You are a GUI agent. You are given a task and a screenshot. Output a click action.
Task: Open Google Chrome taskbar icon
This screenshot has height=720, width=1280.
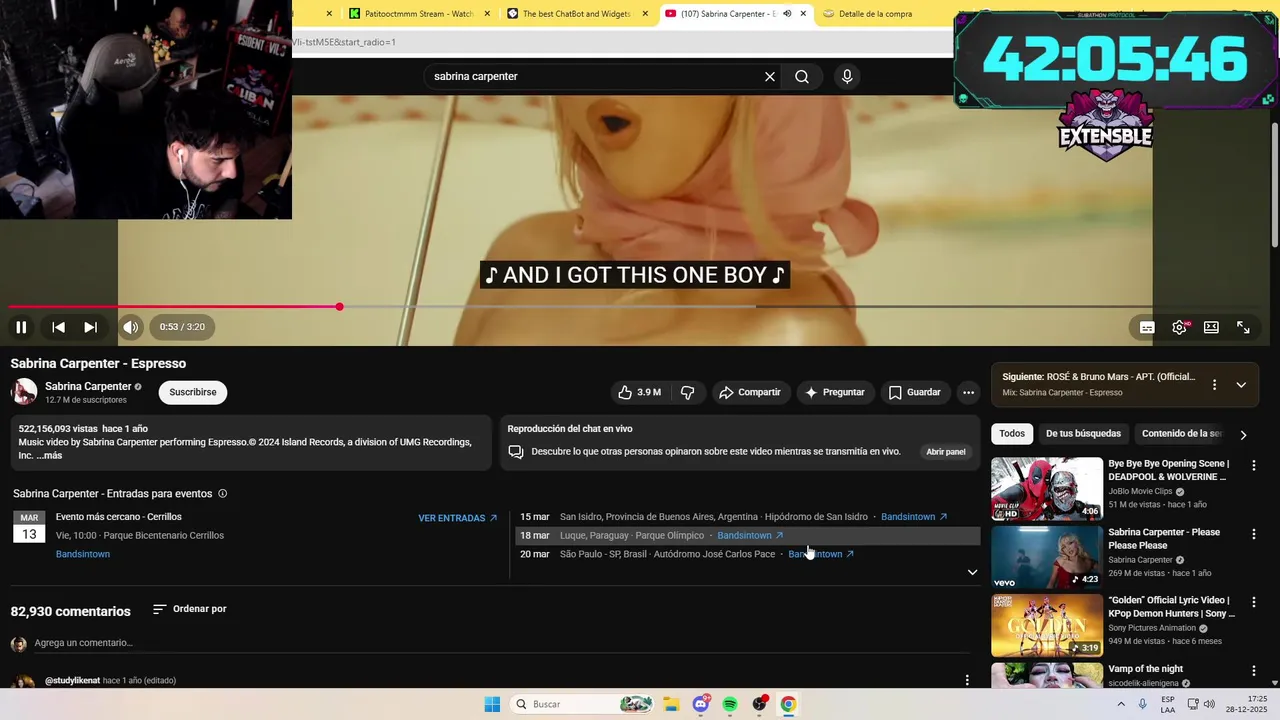coord(788,704)
